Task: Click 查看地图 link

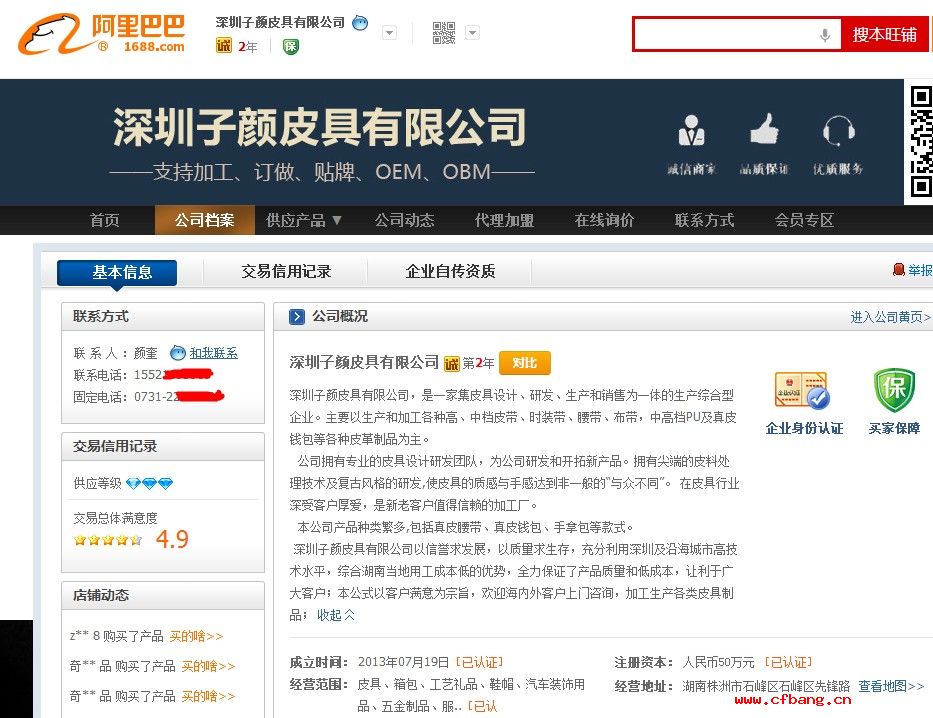Action: click(x=891, y=686)
